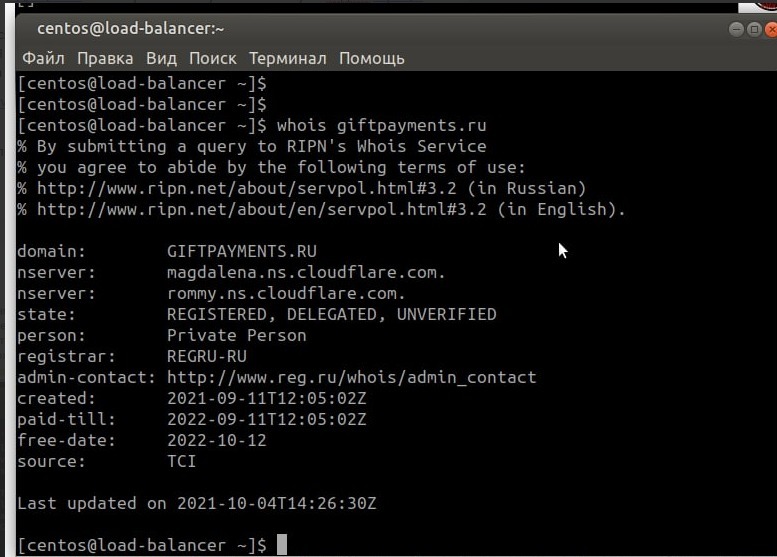
Task: Open the Правка menu
Action: [105, 58]
